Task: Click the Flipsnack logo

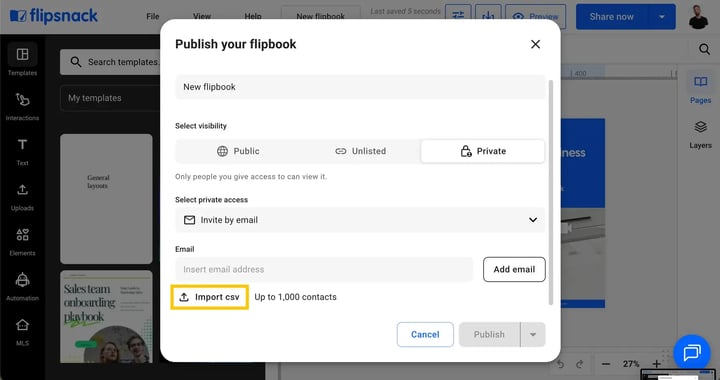Action: pos(54,16)
